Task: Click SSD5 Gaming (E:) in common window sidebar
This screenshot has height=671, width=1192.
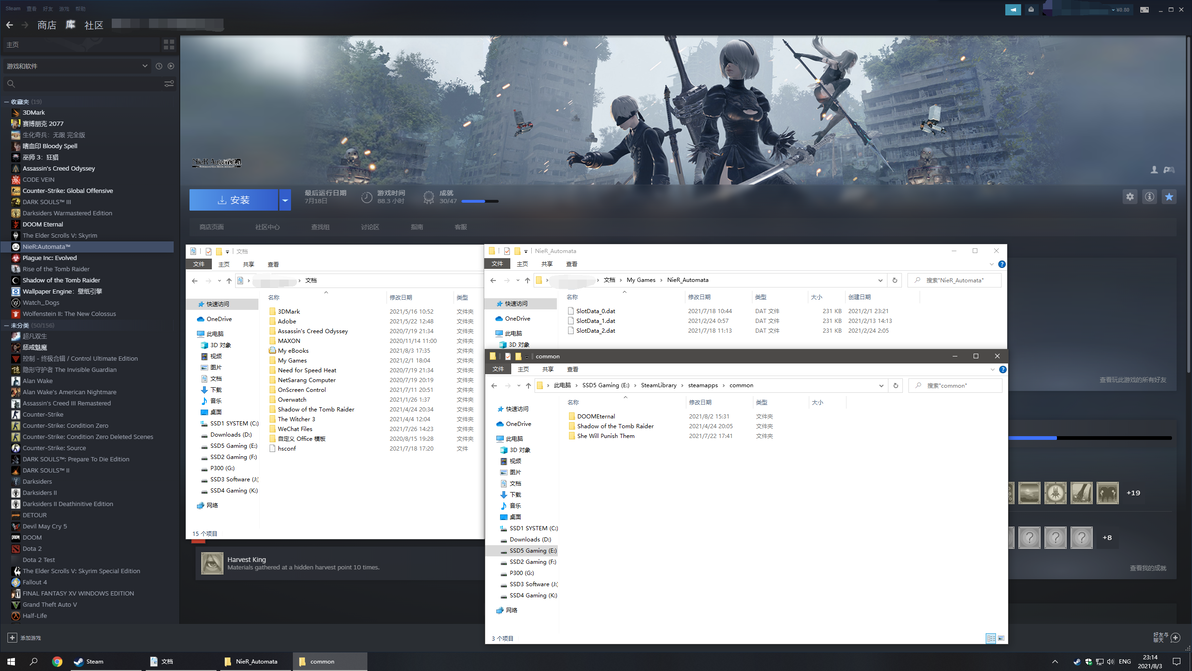Action: [532, 550]
